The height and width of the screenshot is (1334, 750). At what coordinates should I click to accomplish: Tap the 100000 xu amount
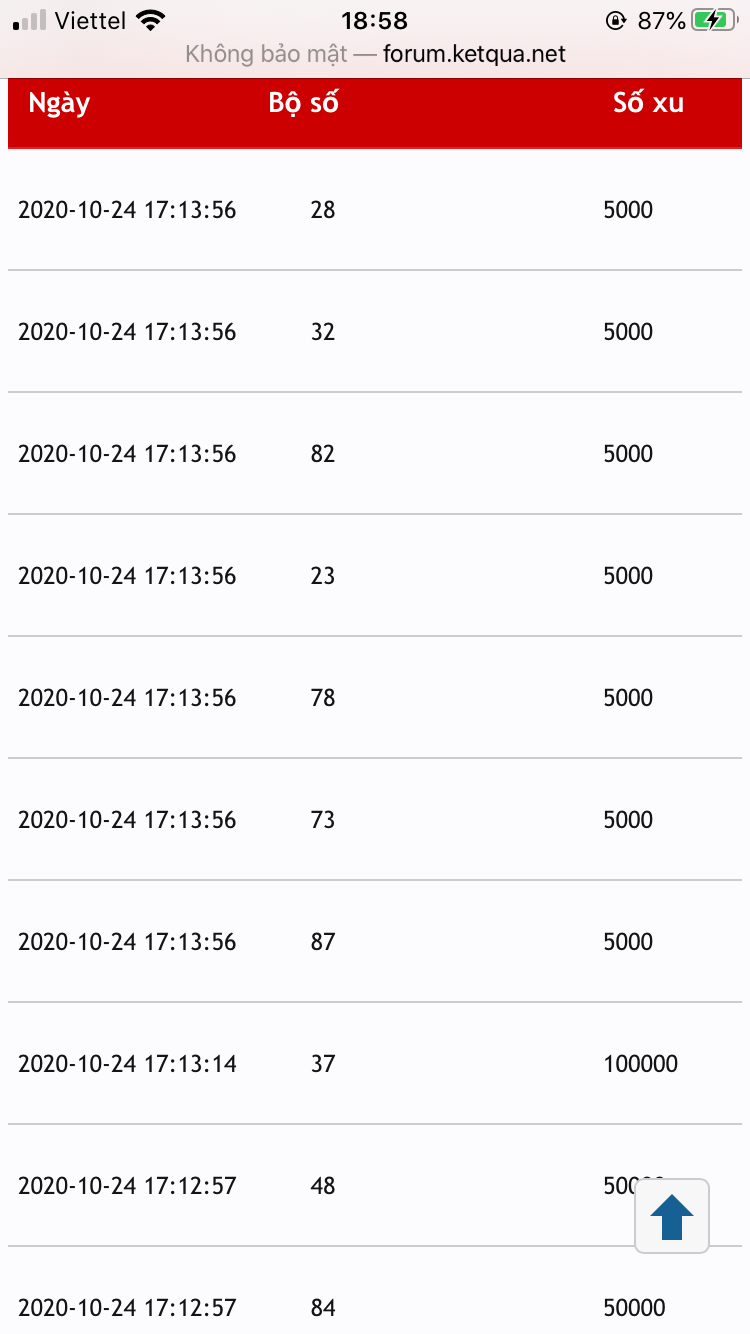coord(640,1064)
